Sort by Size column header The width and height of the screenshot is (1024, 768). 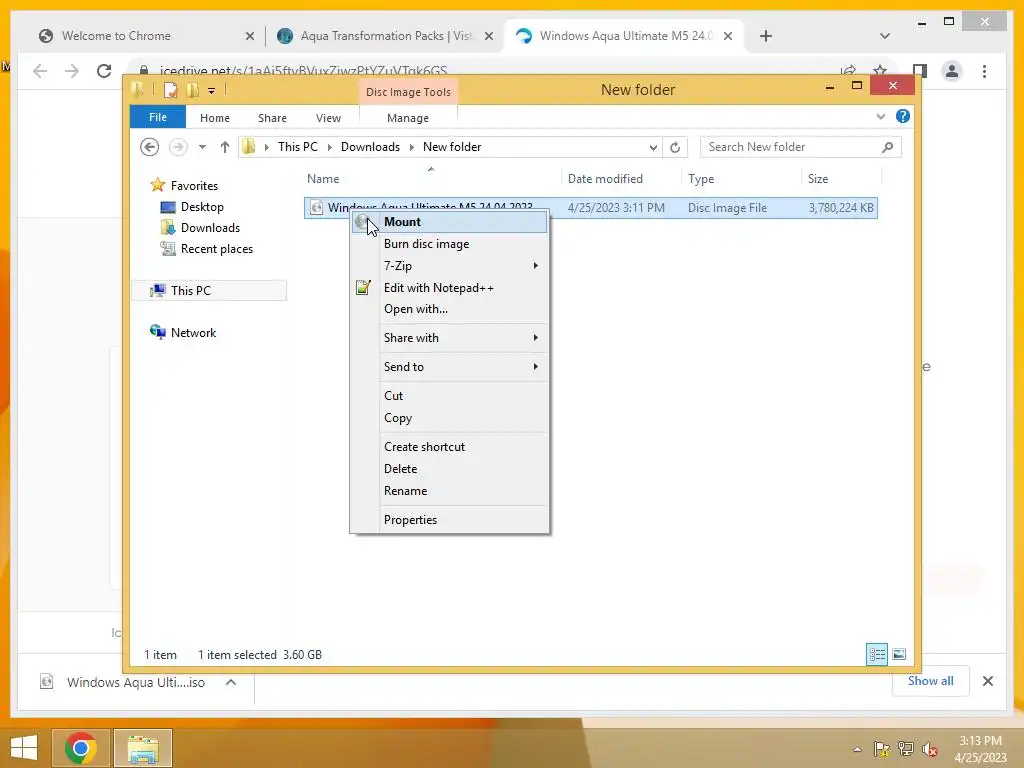pyautogui.click(x=818, y=179)
